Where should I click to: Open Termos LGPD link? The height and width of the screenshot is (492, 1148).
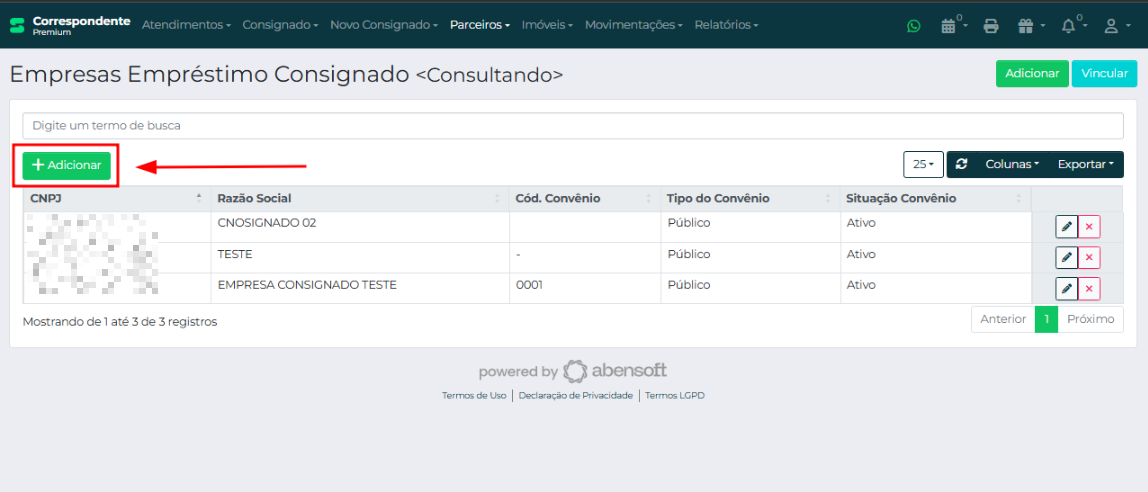[674, 395]
